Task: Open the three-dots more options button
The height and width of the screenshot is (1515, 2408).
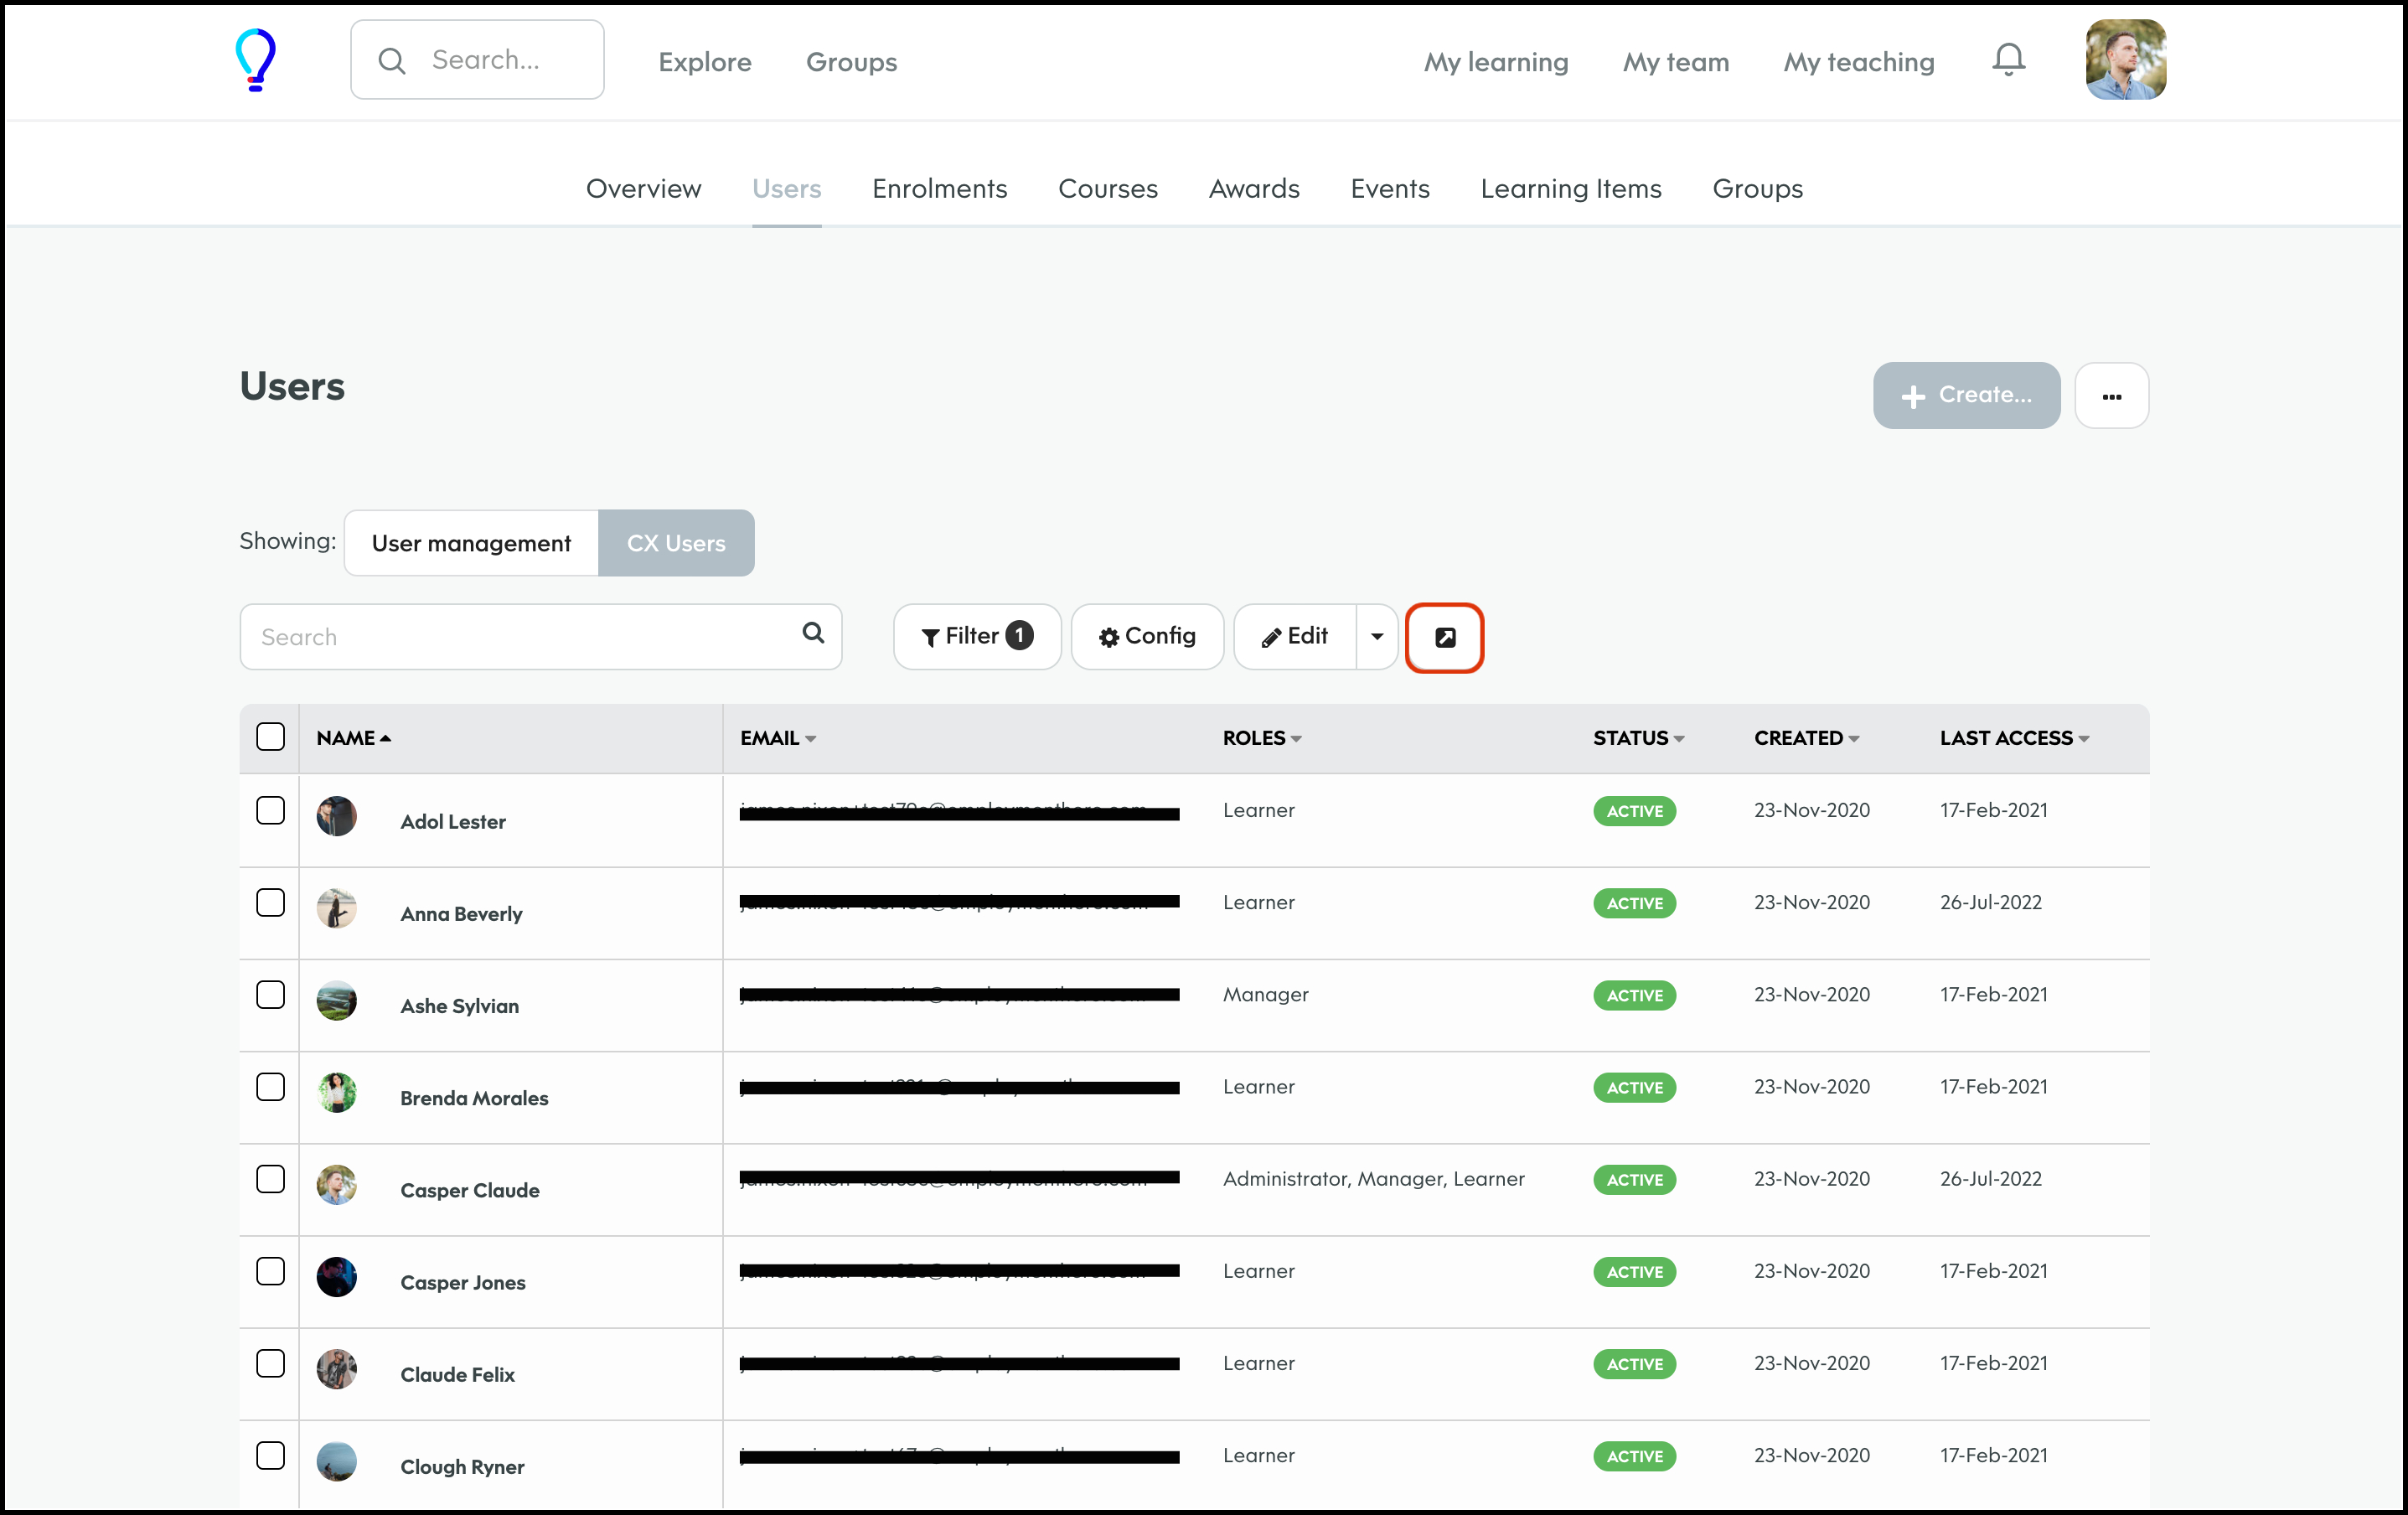Action: 2111,396
